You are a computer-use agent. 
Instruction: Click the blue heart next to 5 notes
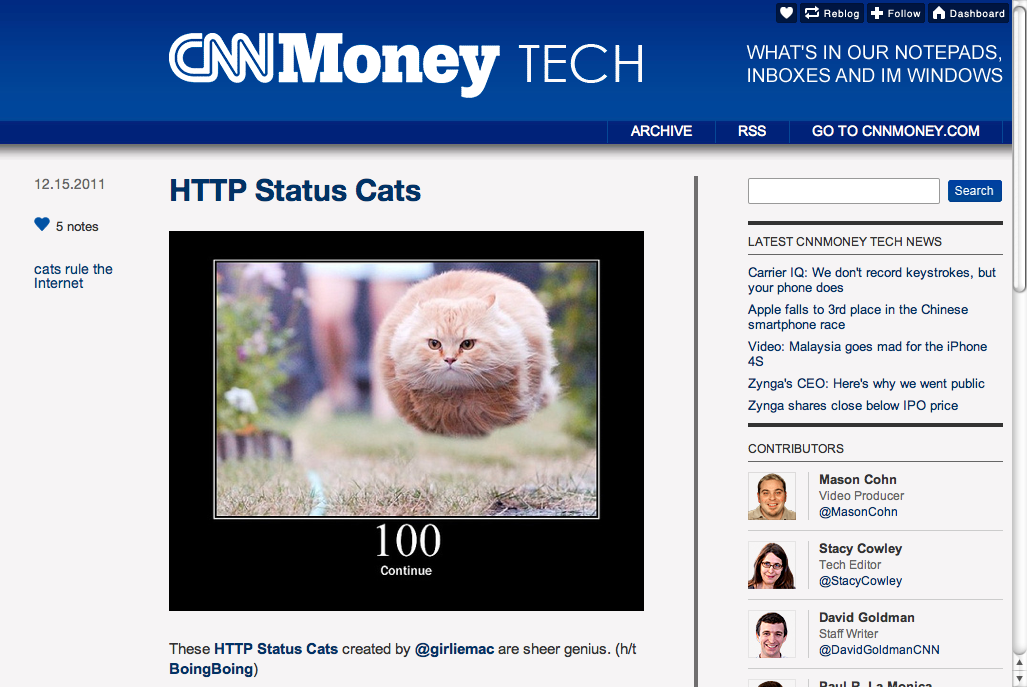click(x=42, y=225)
